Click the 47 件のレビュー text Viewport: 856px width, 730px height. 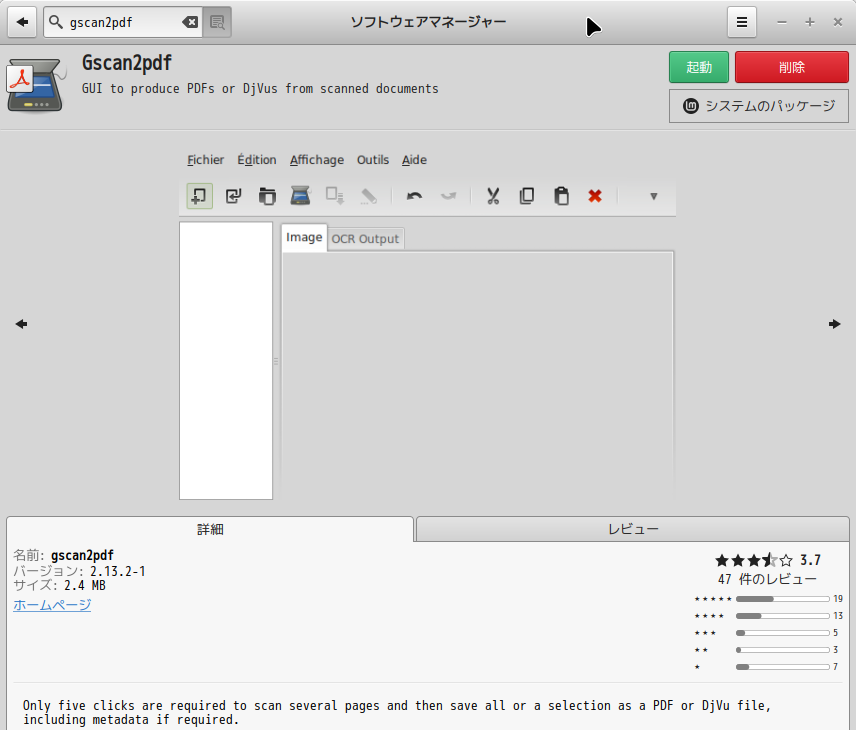[767, 579]
